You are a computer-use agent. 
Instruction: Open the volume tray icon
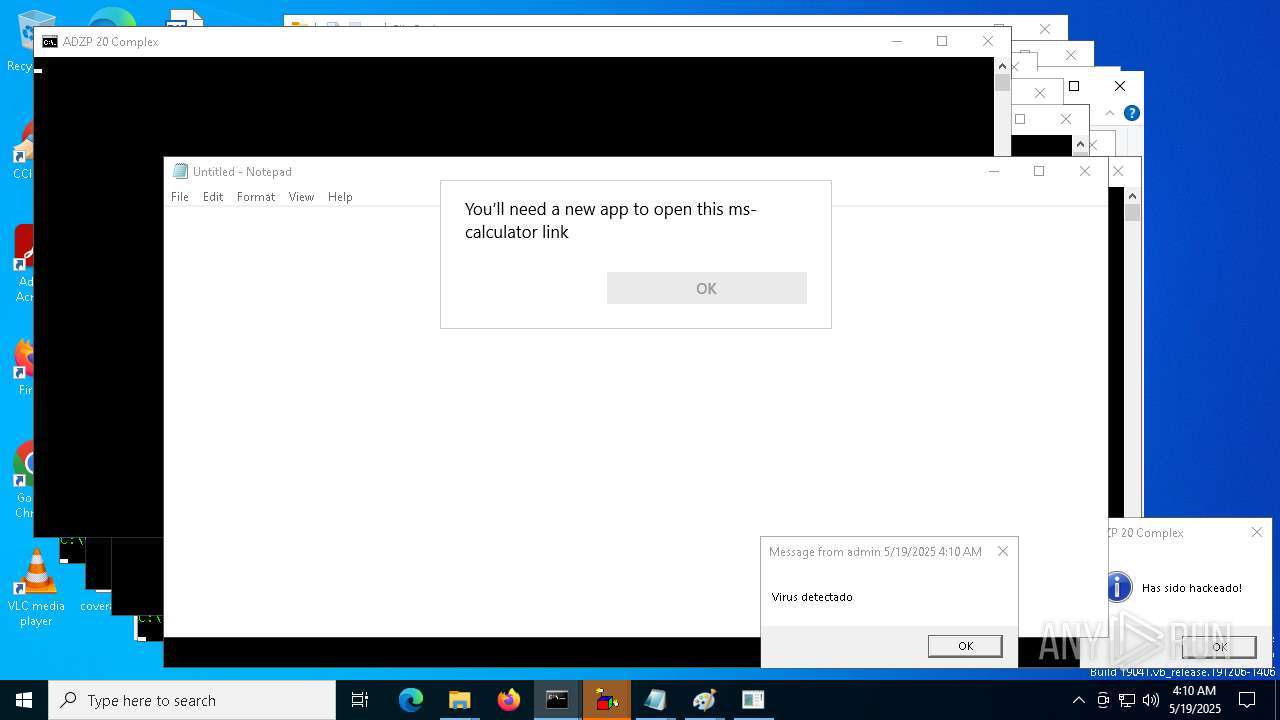coord(1151,700)
